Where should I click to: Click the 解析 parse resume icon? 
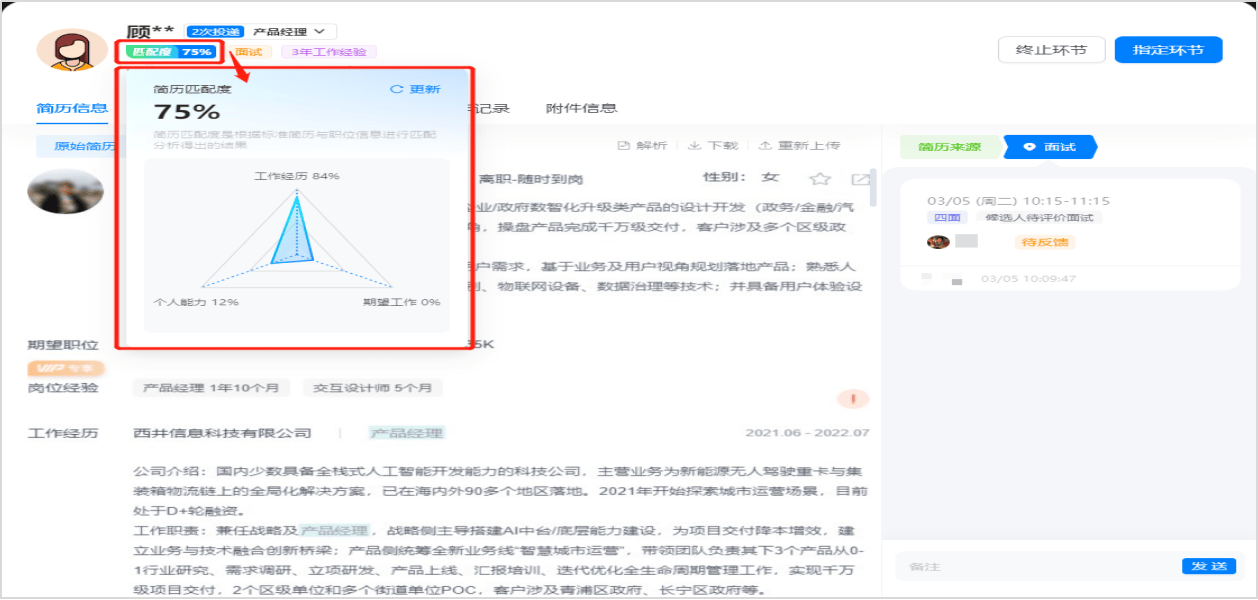coord(624,146)
